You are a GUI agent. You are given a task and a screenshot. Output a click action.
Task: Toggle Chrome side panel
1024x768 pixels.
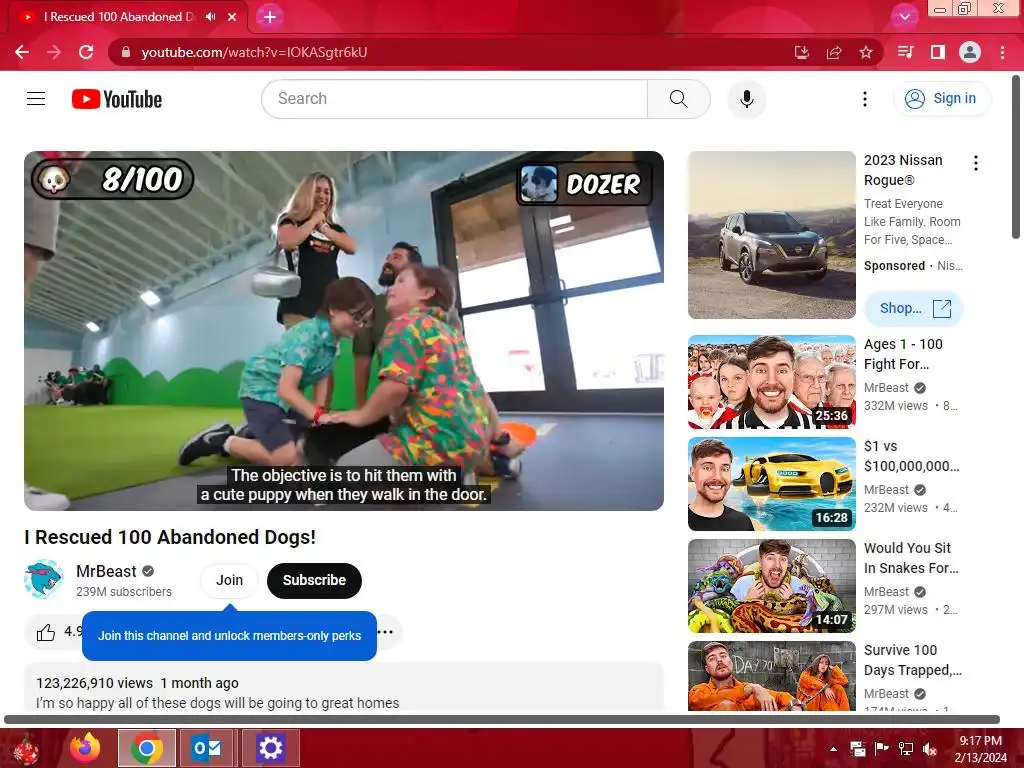tap(938, 52)
